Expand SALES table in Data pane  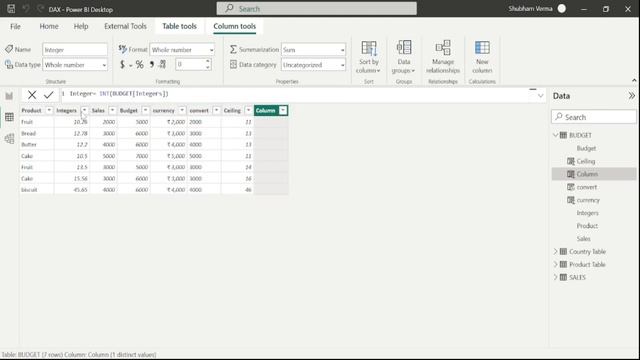tap(556, 277)
